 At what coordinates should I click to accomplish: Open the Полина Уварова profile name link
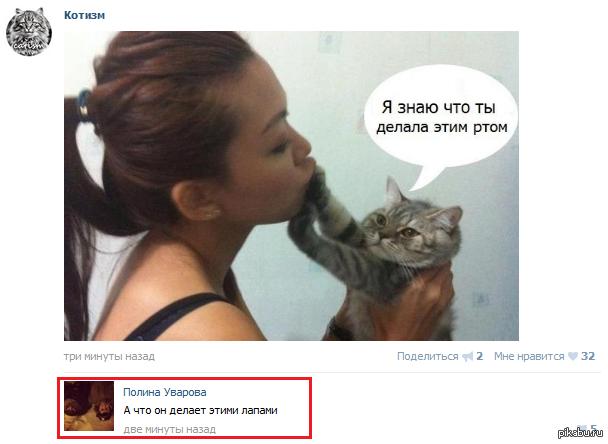pyautogui.click(x=165, y=392)
